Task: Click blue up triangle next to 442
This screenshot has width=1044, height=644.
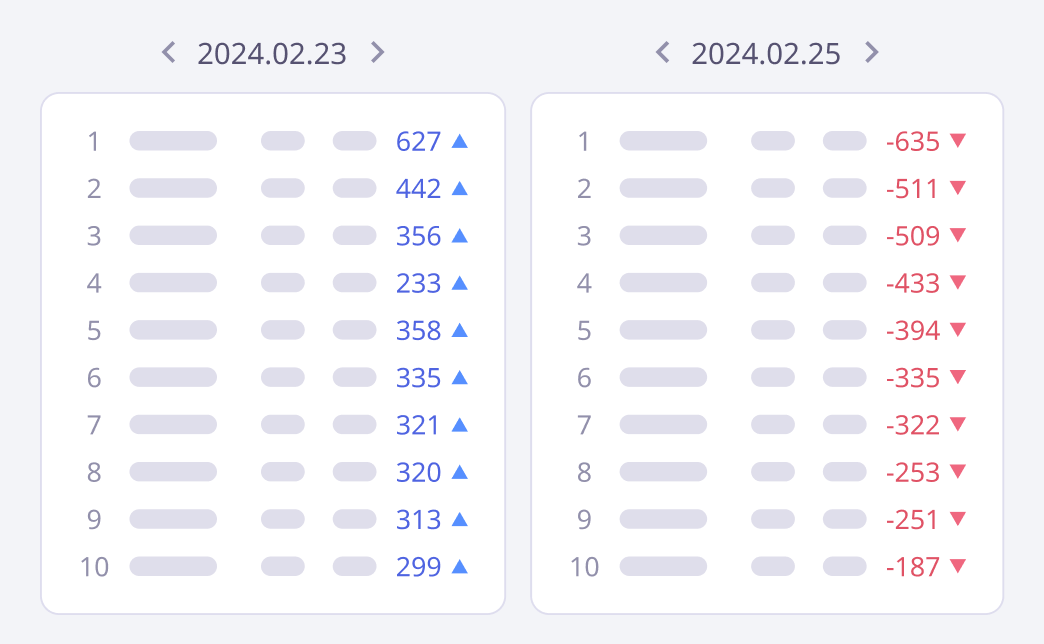Action: click(460, 188)
